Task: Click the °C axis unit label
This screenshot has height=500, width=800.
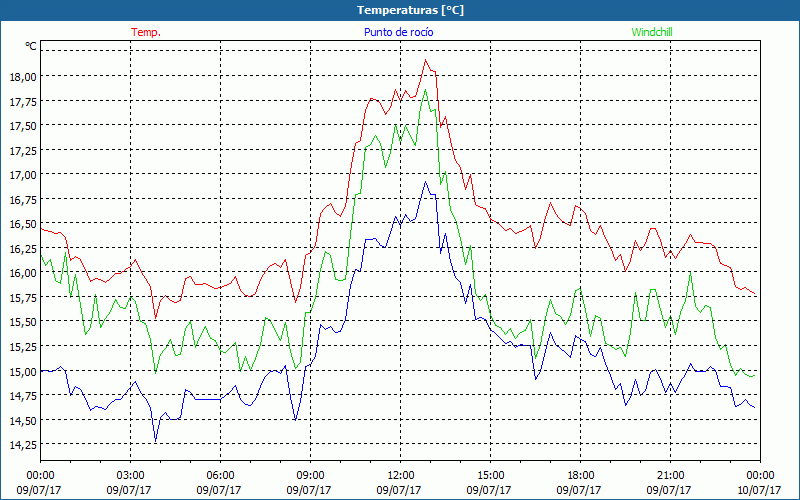Action: (x=31, y=46)
